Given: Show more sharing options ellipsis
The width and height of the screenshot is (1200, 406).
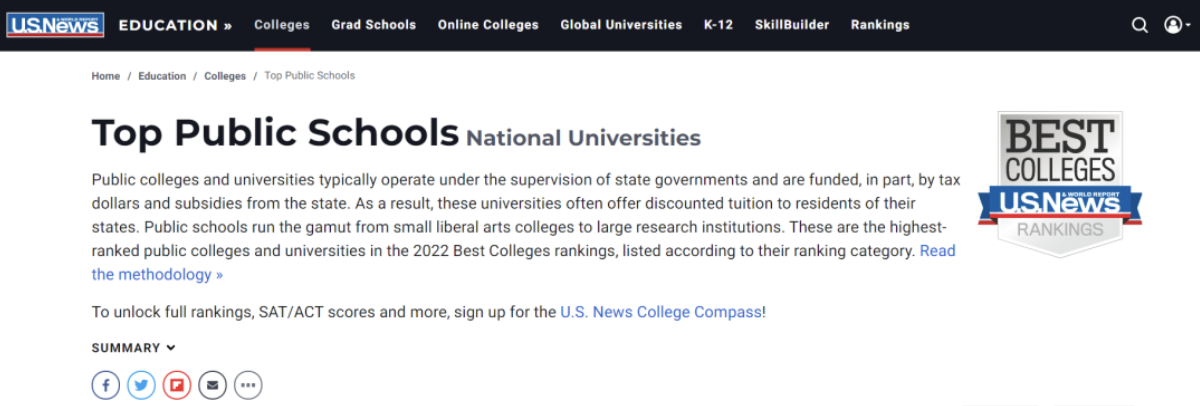Looking at the screenshot, I should pyautogui.click(x=248, y=384).
